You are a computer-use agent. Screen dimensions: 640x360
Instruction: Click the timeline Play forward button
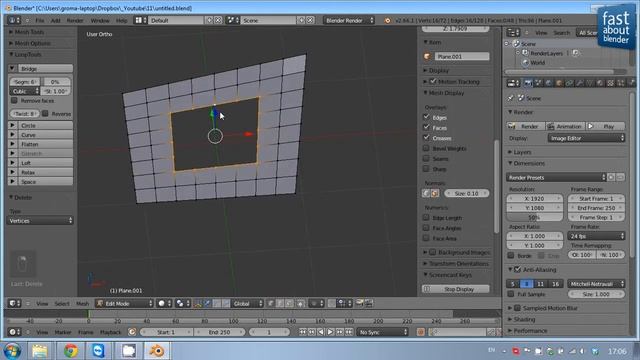[330, 332]
